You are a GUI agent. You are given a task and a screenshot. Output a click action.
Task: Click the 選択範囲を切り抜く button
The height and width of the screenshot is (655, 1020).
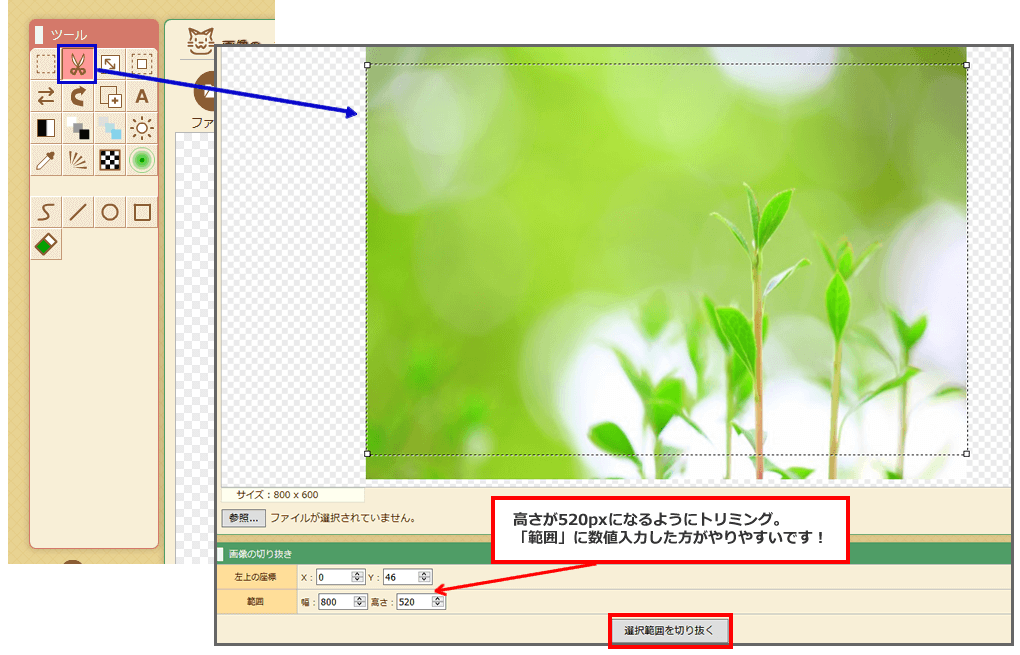[x=670, y=631]
